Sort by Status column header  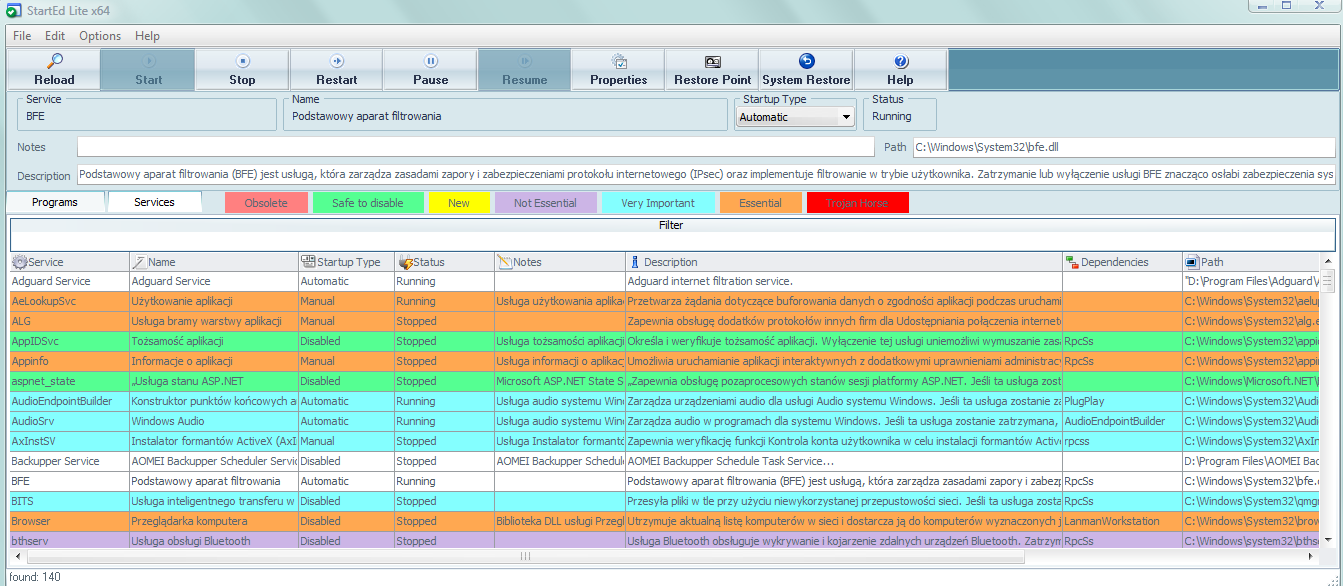click(x=444, y=262)
